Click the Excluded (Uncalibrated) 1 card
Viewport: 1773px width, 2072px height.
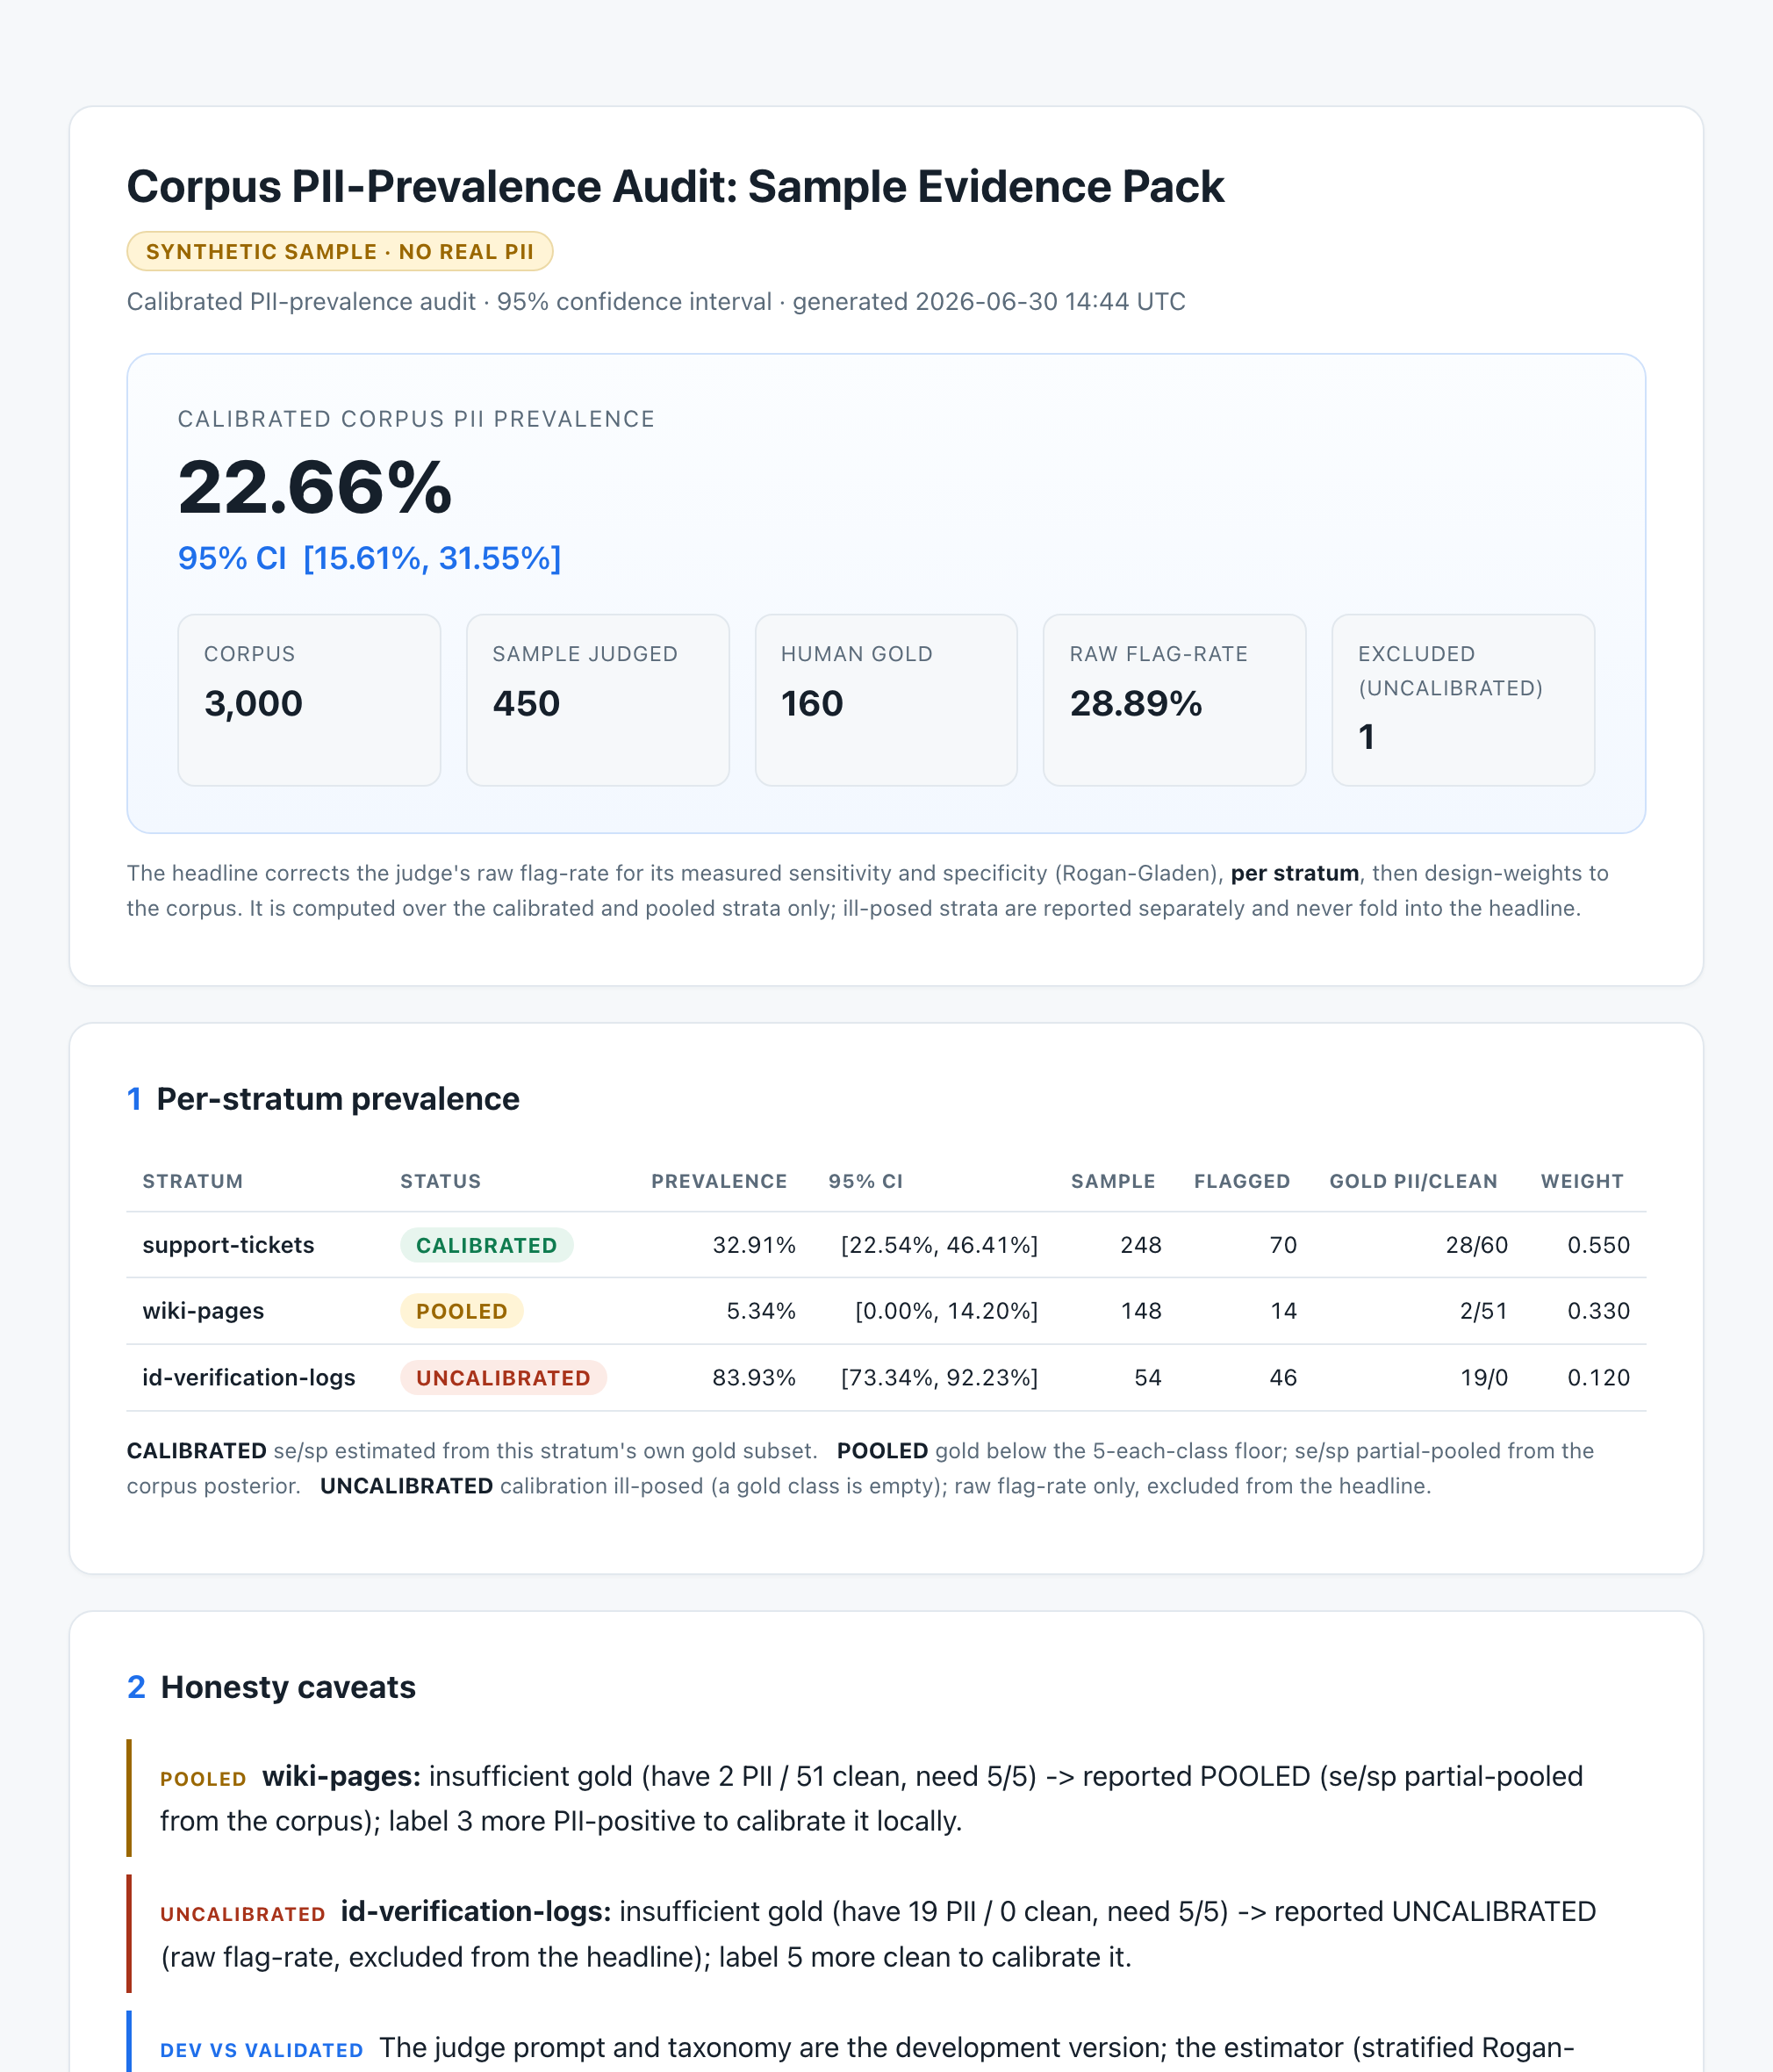[x=1463, y=700]
